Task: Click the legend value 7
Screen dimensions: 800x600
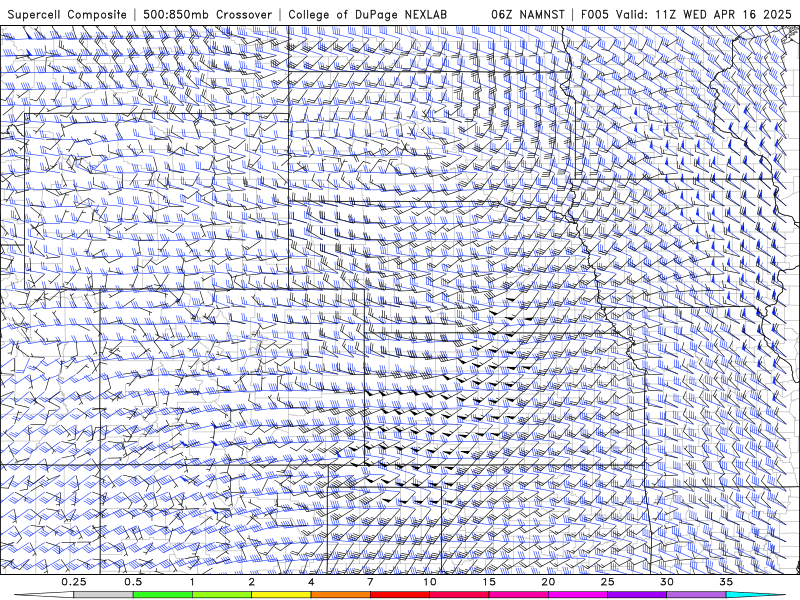Action: (x=370, y=582)
